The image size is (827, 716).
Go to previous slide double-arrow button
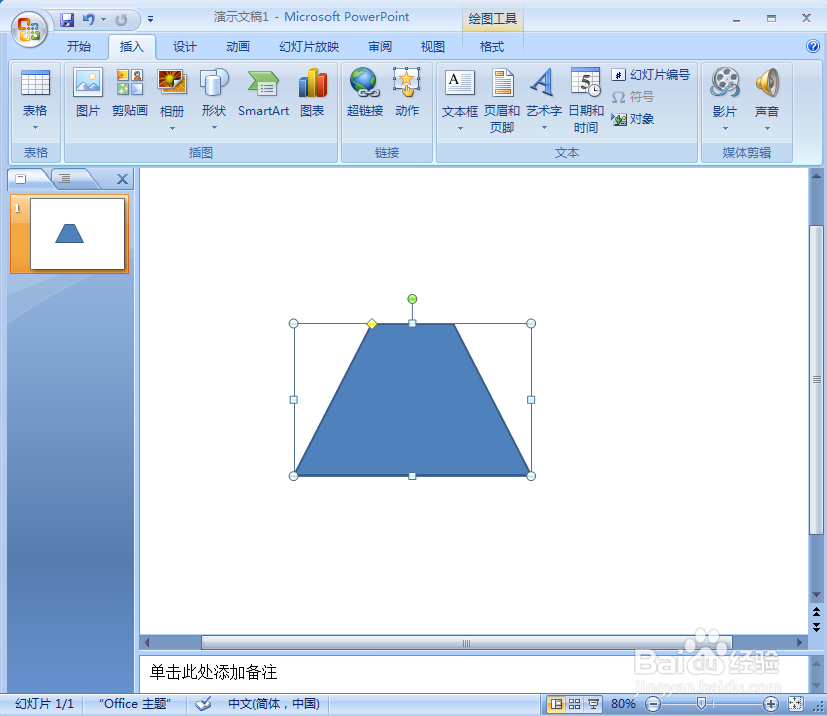click(x=816, y=612)
